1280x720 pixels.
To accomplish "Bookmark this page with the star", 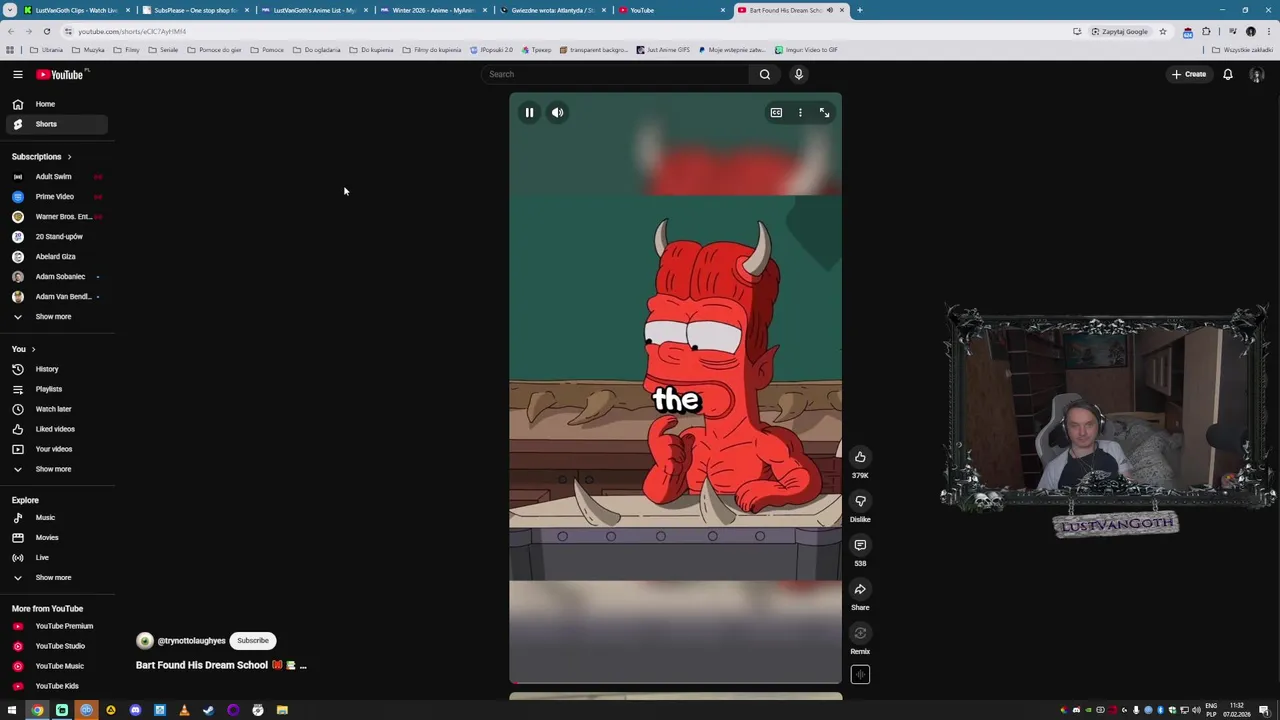I will [x=1162, y=32].
